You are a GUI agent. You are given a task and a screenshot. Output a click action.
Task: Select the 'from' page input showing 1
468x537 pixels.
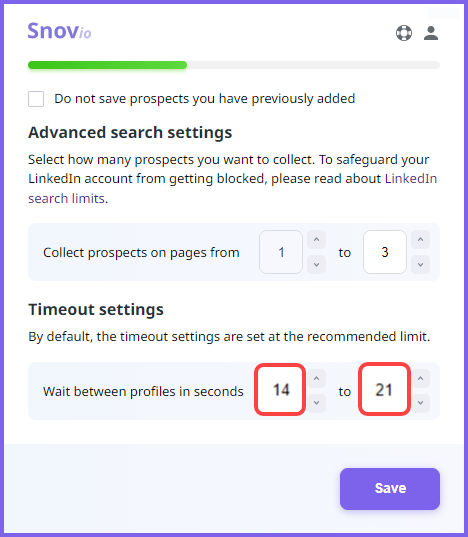(281, 252)
